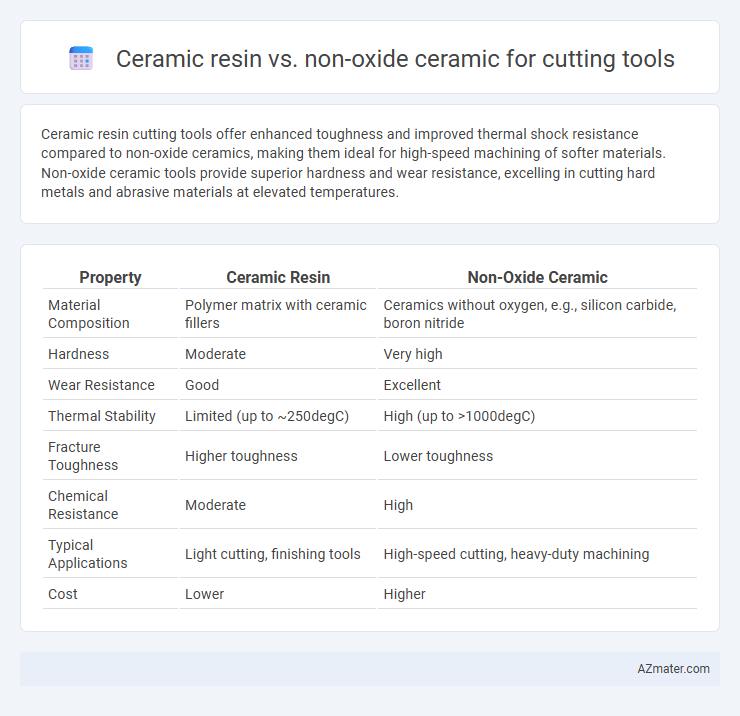This screenshot has width=740, height=716.
Task: Click the Higher cost cell
Action: (404, 594)
